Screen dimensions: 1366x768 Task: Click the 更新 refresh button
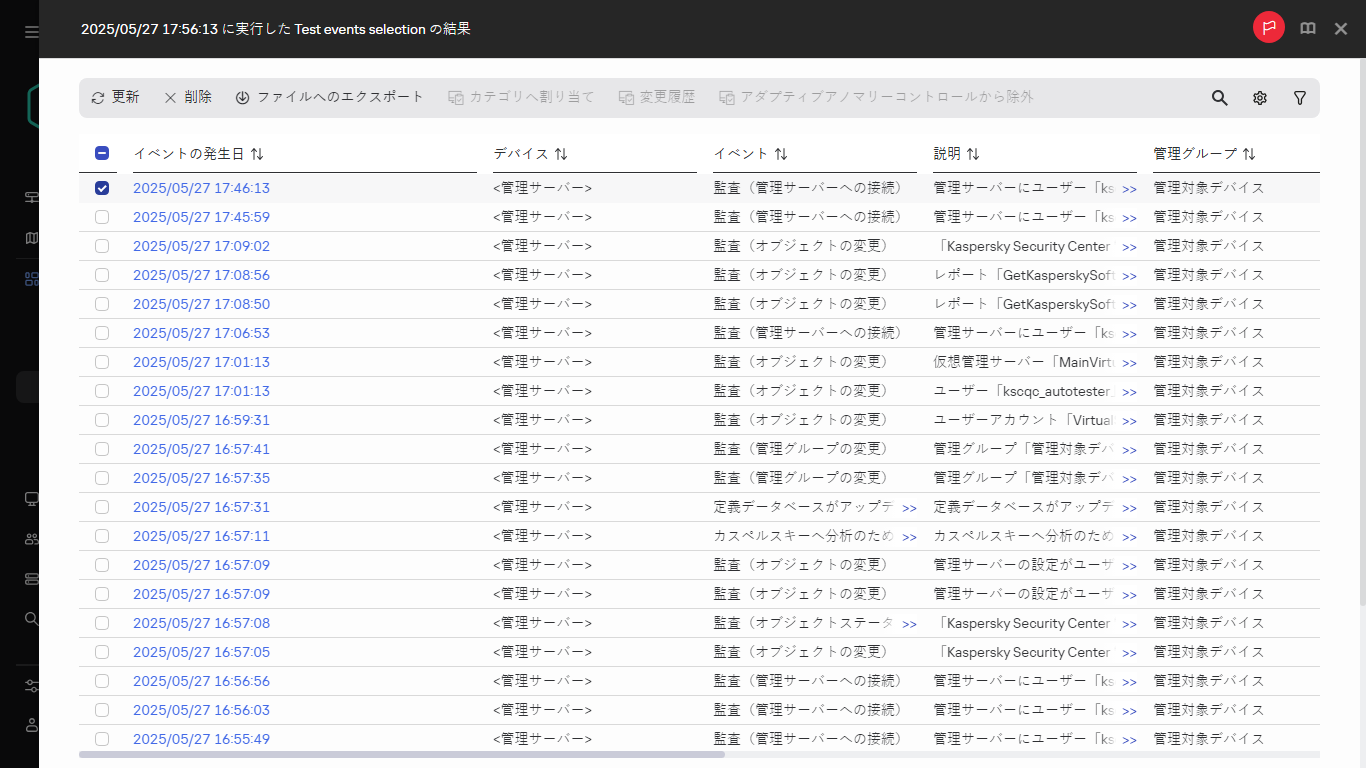(115, 97)
